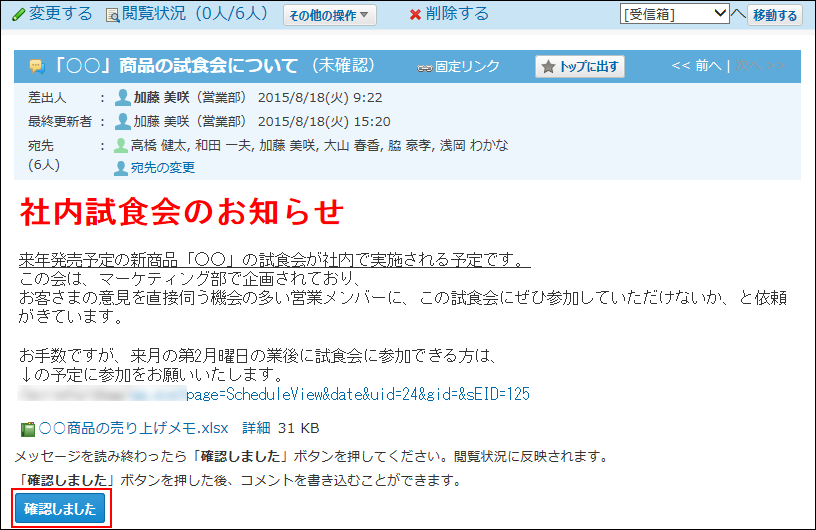Open the 固定リンク permalink
This screenshot has width=816, height=530.
[x=467, y=67]
